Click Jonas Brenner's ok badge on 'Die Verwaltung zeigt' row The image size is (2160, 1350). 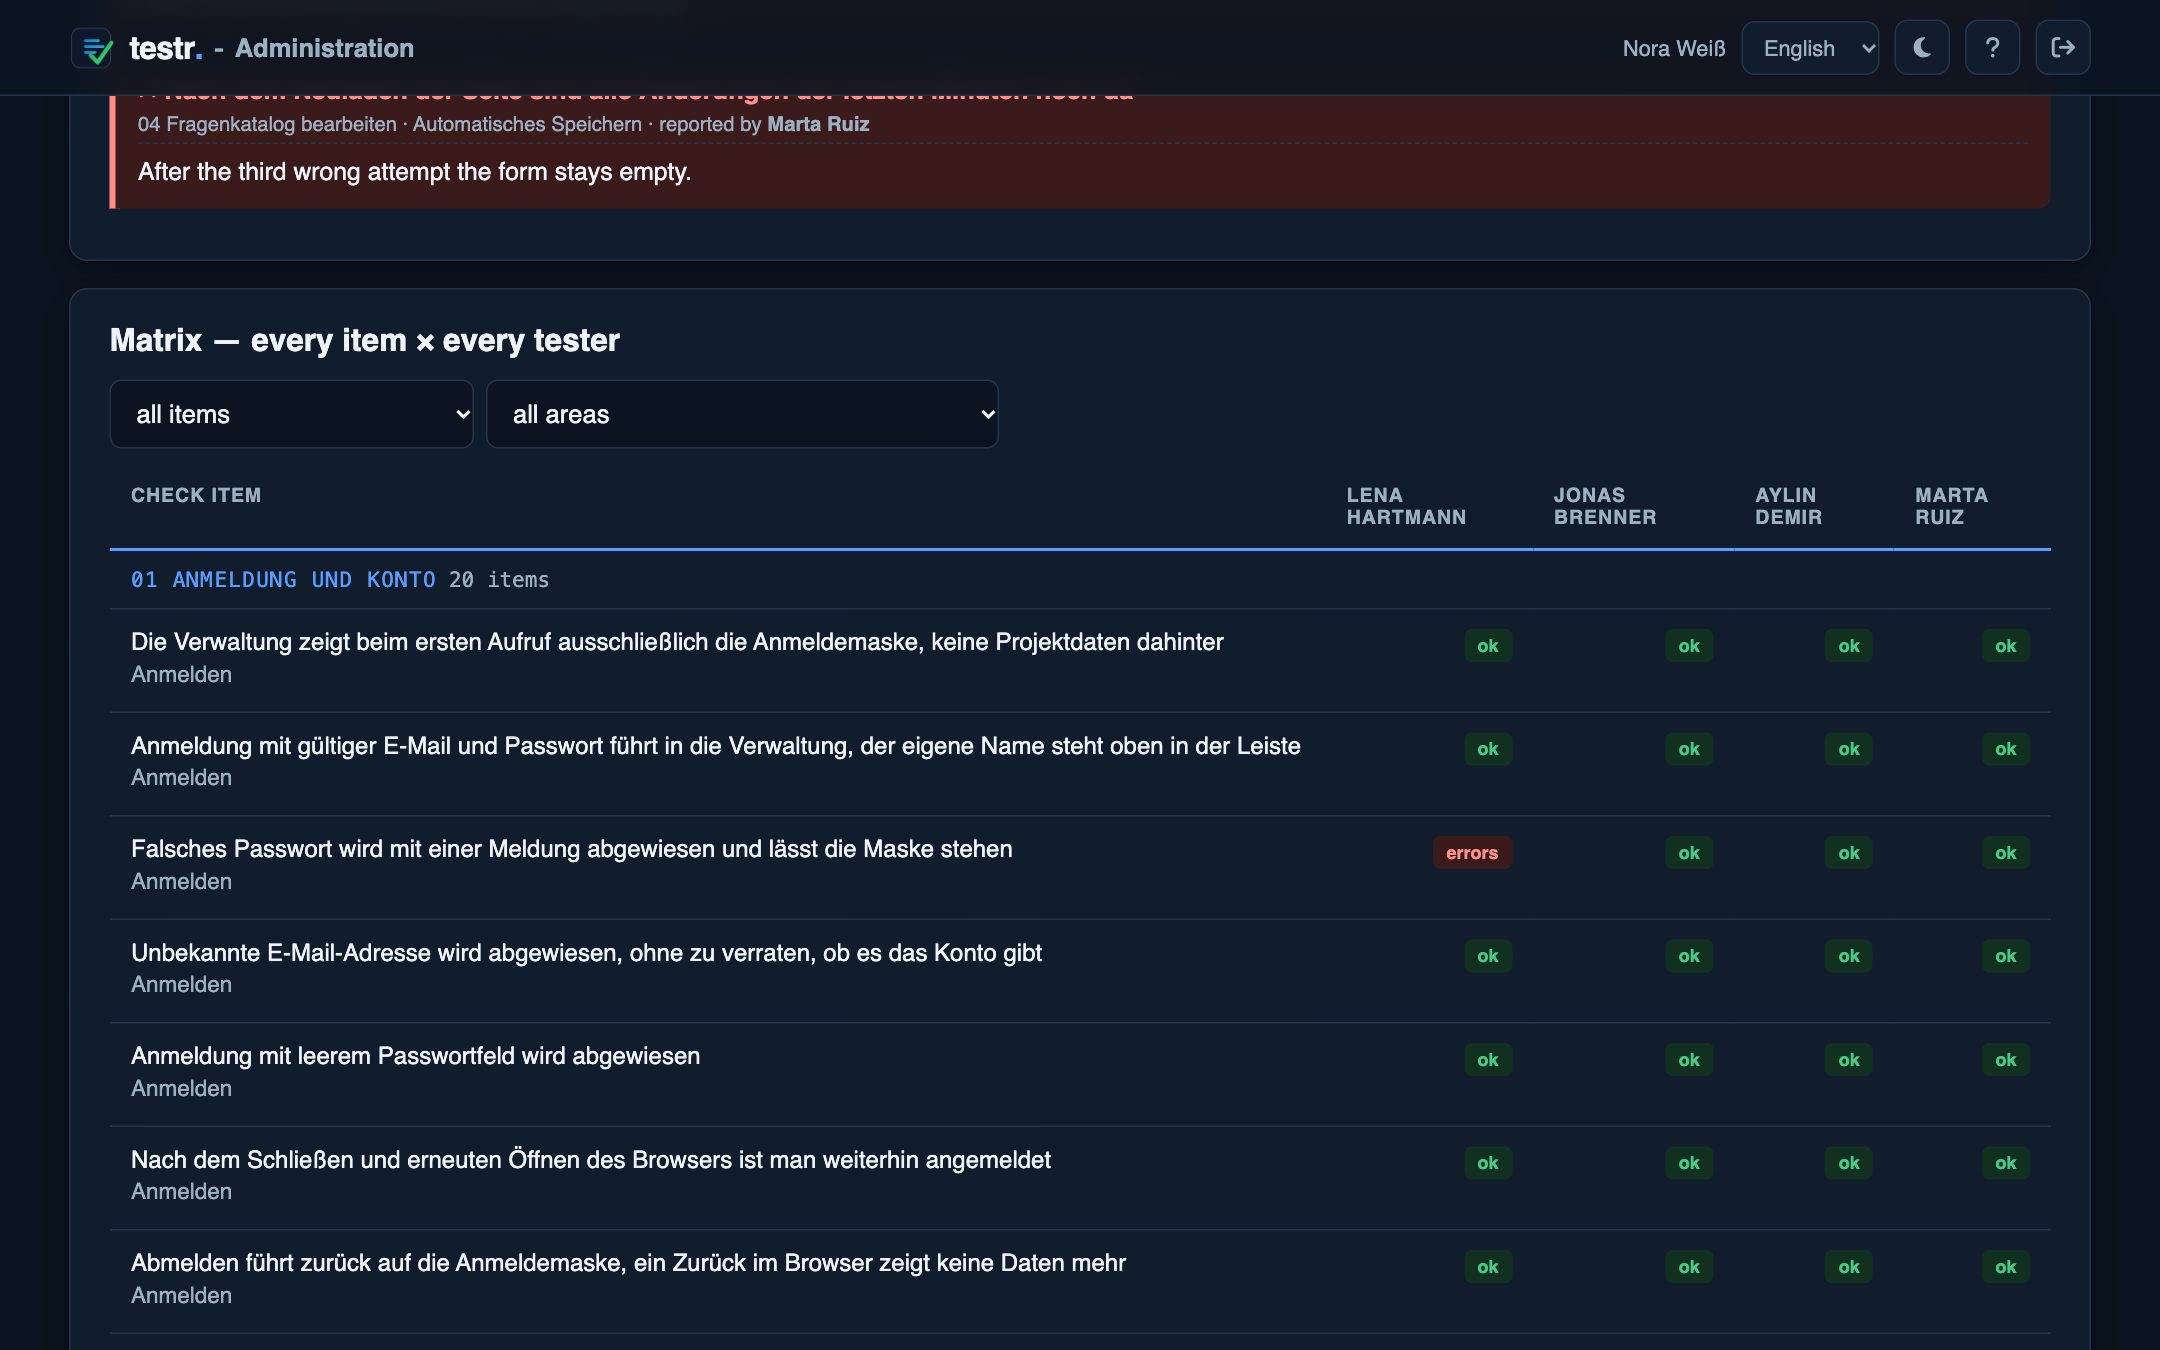pyautogui.click(x=1689, y=646)
